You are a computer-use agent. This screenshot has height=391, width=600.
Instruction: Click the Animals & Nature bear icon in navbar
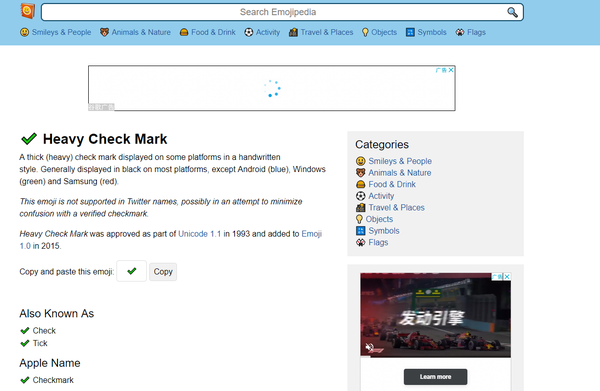coord(104,32)
